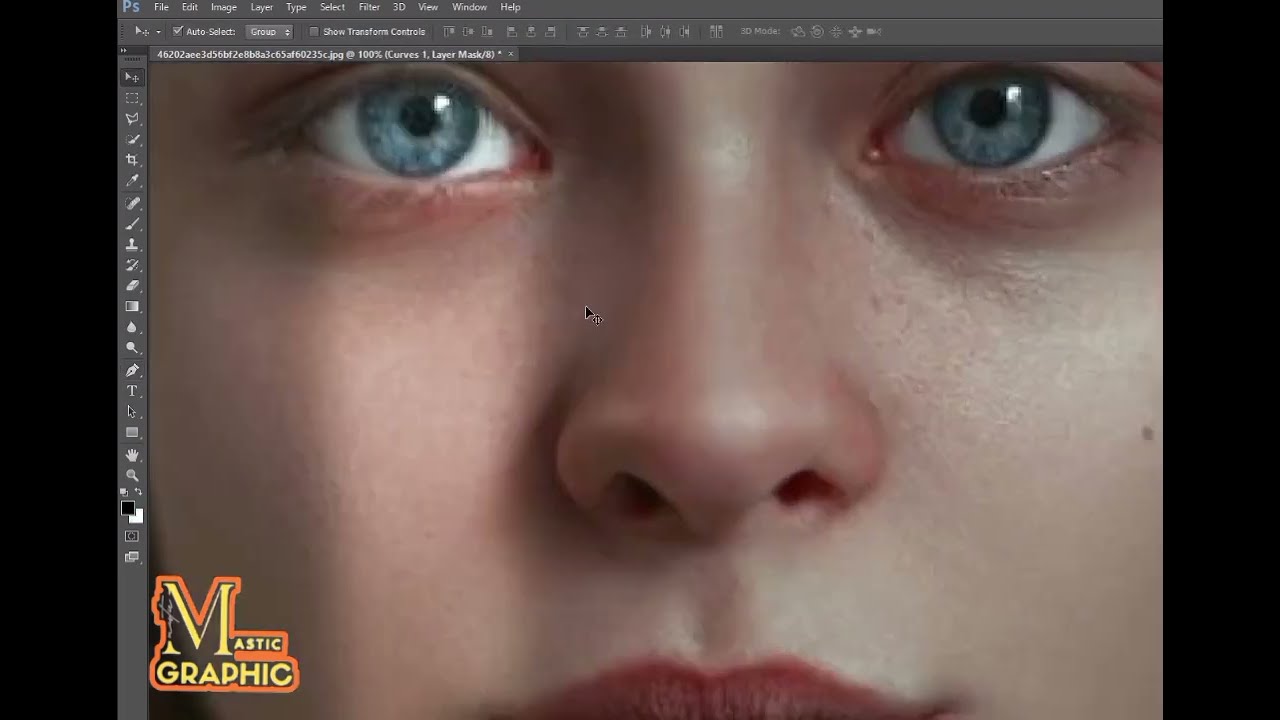This screenshot has width=1280, height=720.
Task: Select the Gradient tool
Action: (x=132, y=307)
